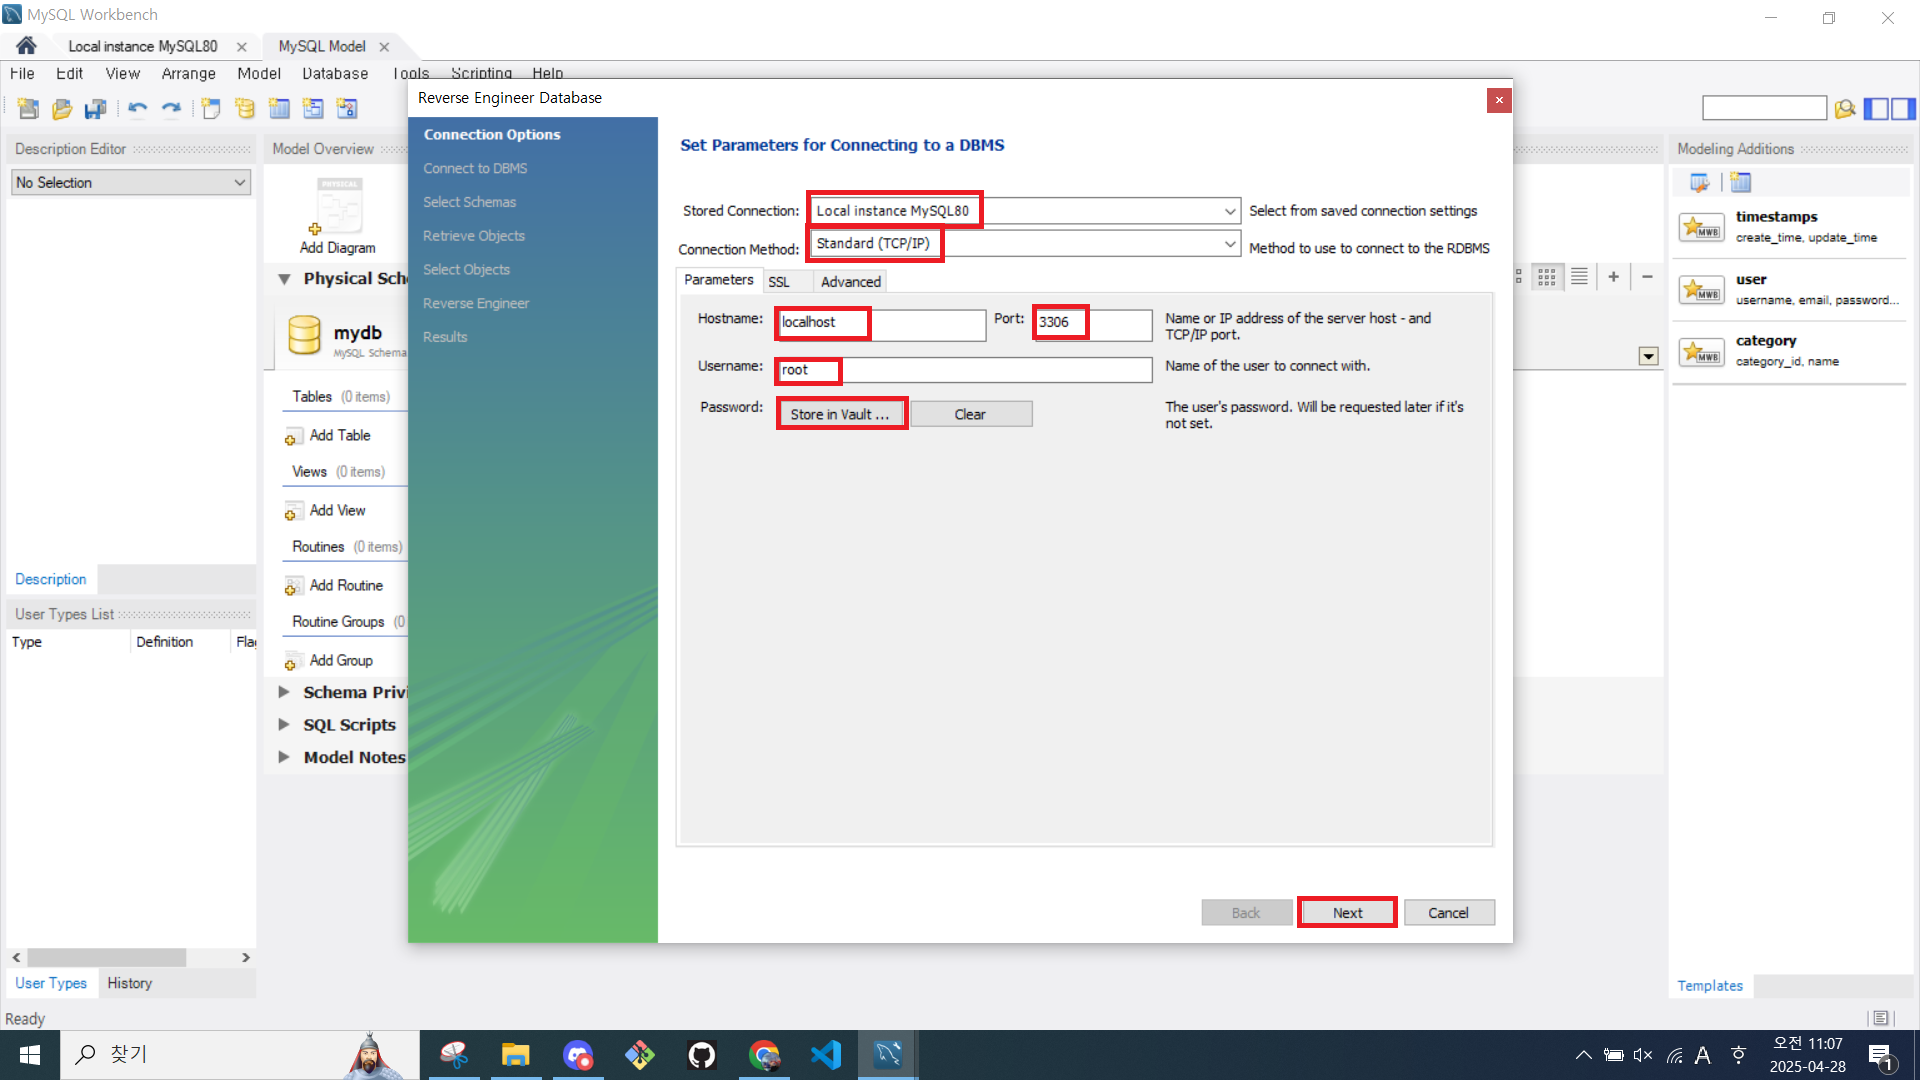Click the Undo arrow icon
This screenshot has width=1920, height=1080.
click(x=137, y=108)
